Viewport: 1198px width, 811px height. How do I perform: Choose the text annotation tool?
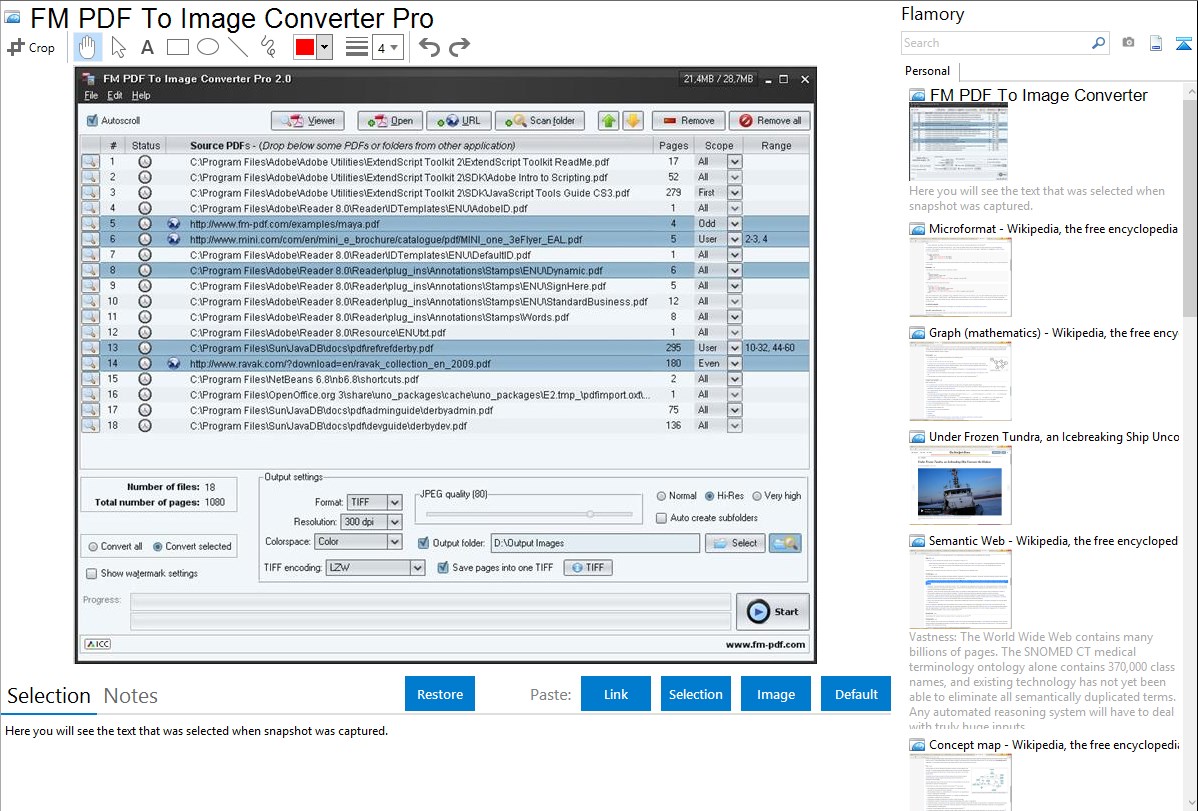(x=147, y=47)
